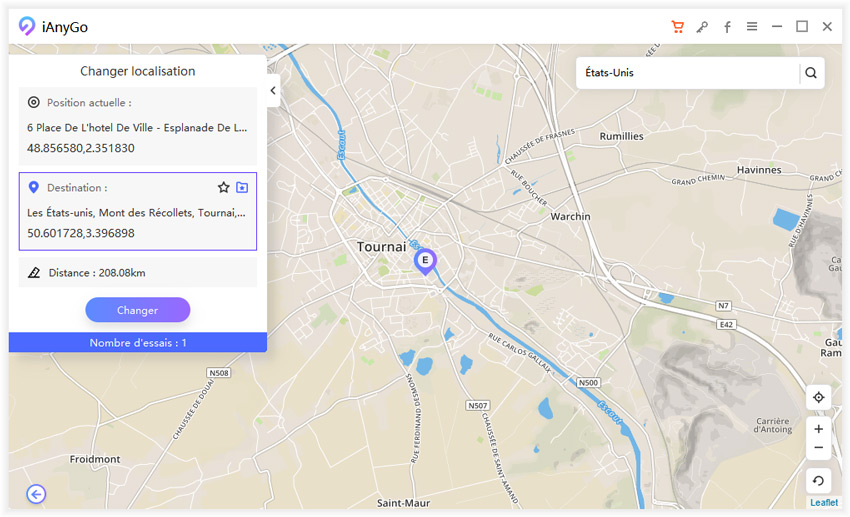
Task: Click the N507 road badge
Action: (x=478, y=405)
